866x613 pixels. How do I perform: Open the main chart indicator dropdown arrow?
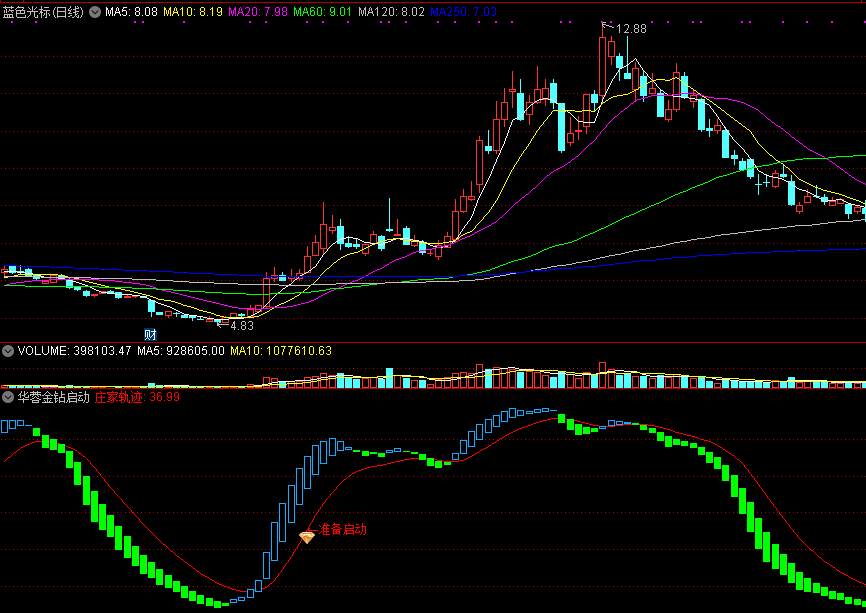click(95, 12)
